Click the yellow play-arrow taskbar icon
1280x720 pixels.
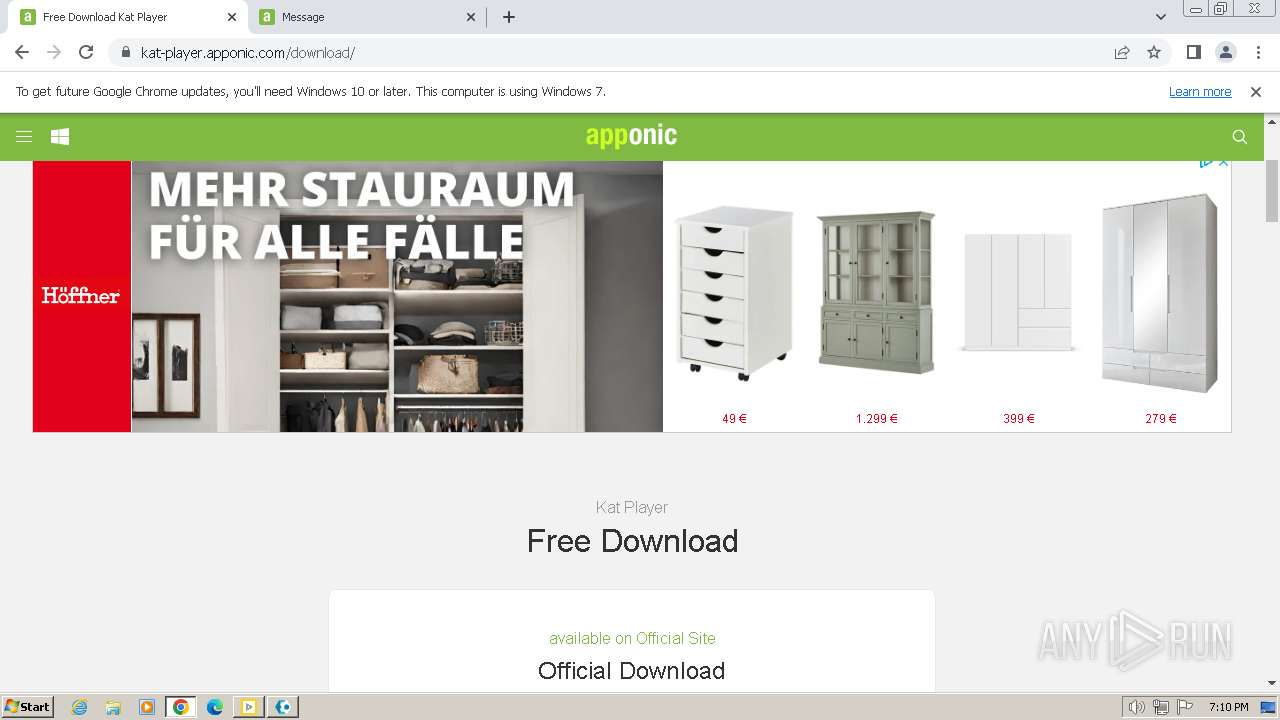coord(249,707)
